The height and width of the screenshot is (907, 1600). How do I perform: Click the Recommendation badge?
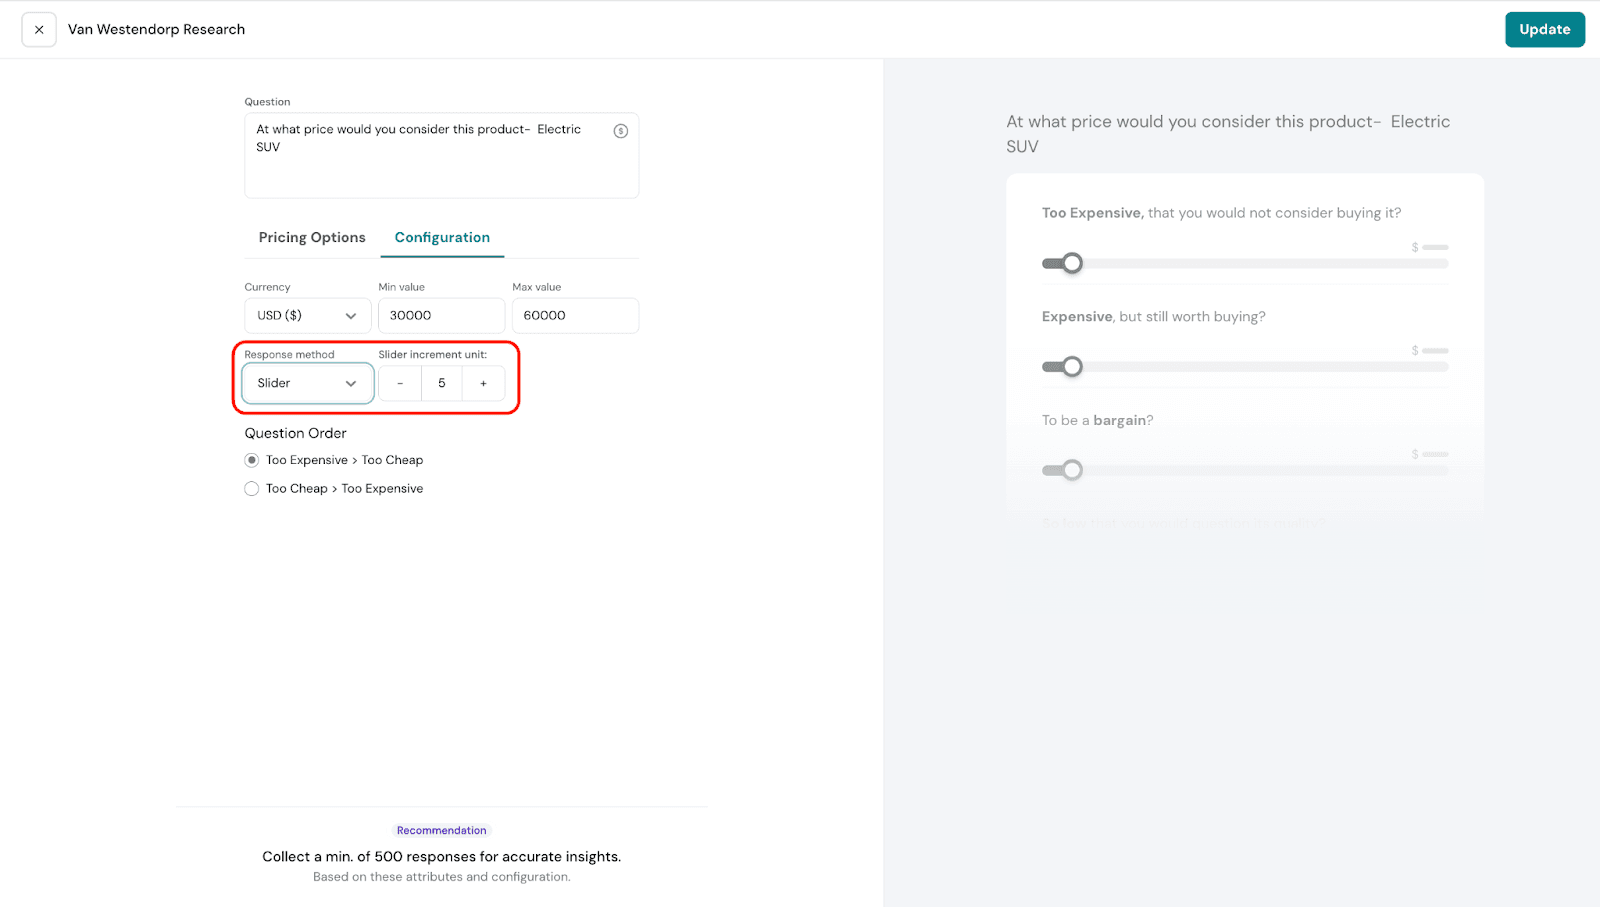pos(441,830)
